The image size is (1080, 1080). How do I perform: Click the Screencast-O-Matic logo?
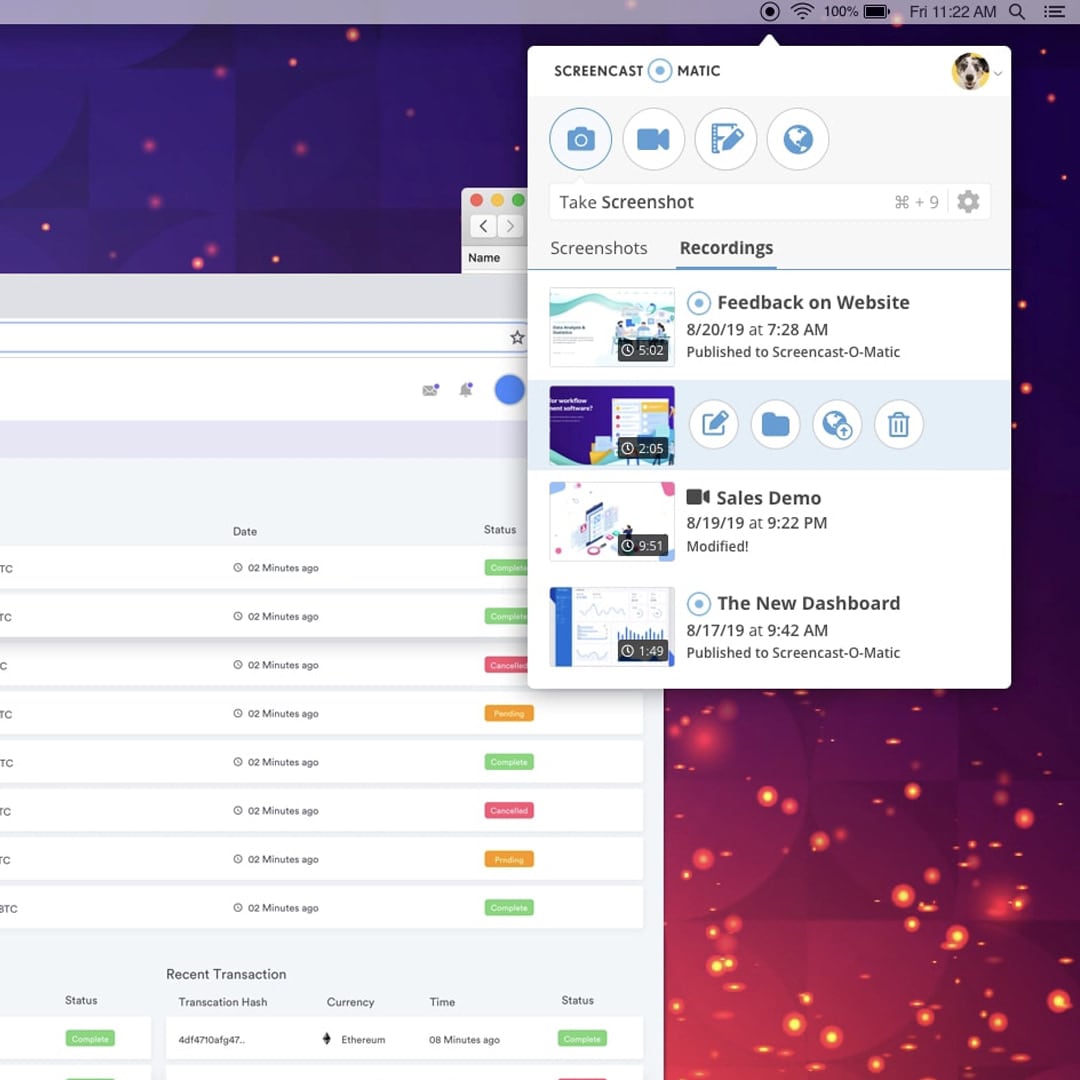[x=637, y=71]
